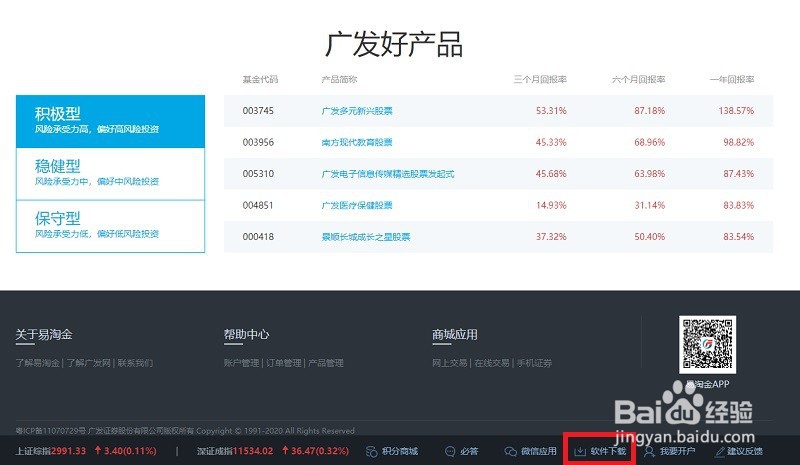Click fund code 000418

(258, 237)
